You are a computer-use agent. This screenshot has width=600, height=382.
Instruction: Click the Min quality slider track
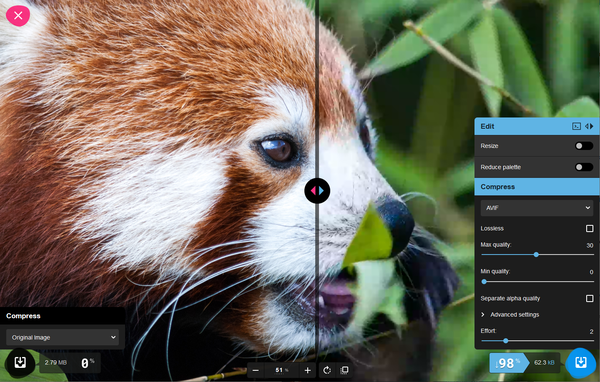pyautogui.click(x=537, y=282)
